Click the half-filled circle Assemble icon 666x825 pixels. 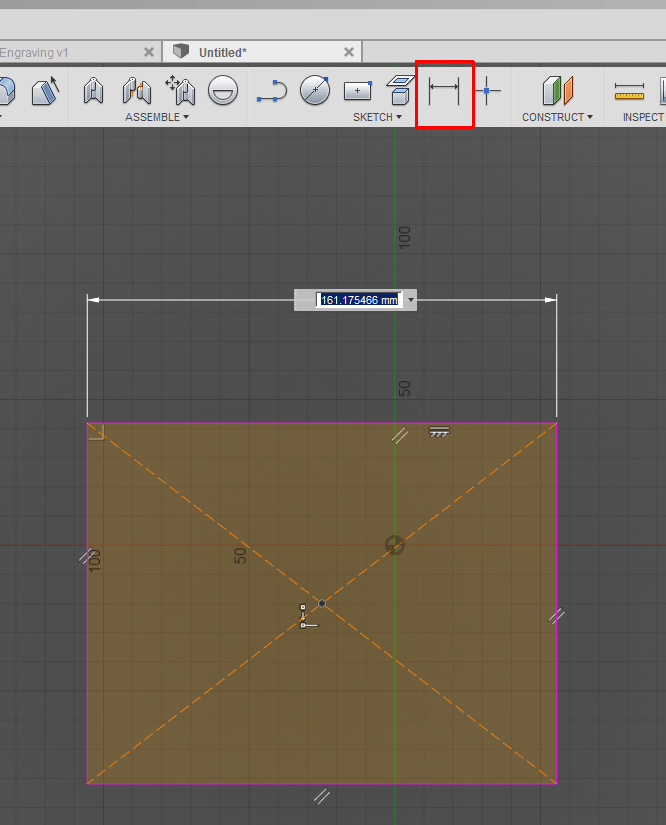[223, 90]
